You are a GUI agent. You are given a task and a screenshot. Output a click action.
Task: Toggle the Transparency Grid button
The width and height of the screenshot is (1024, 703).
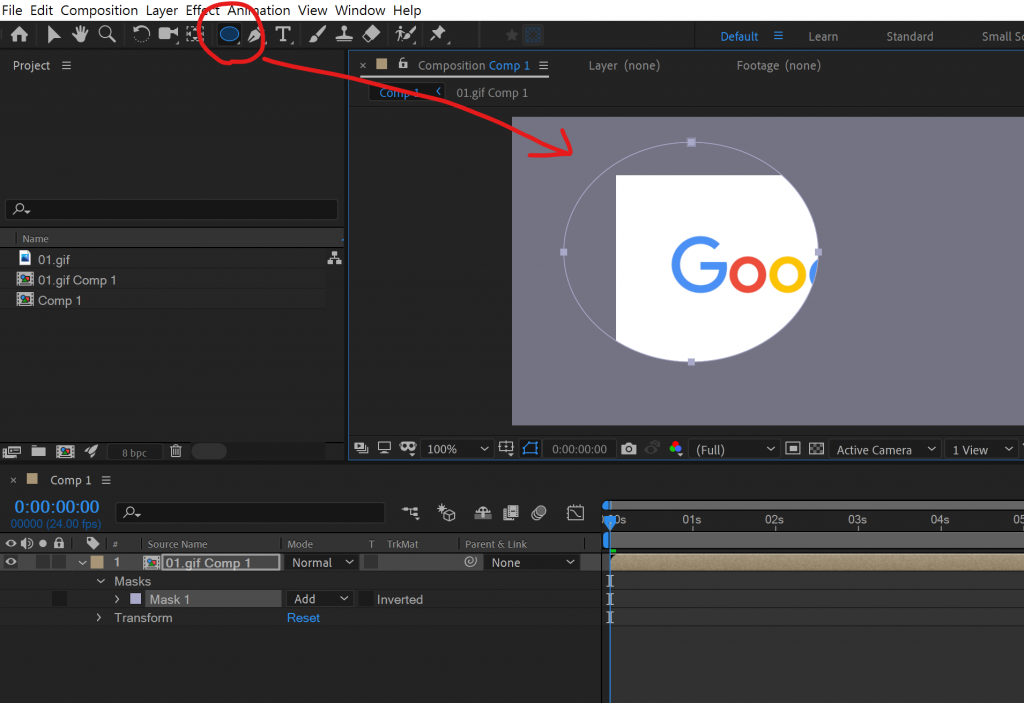[x=816, y=449]
